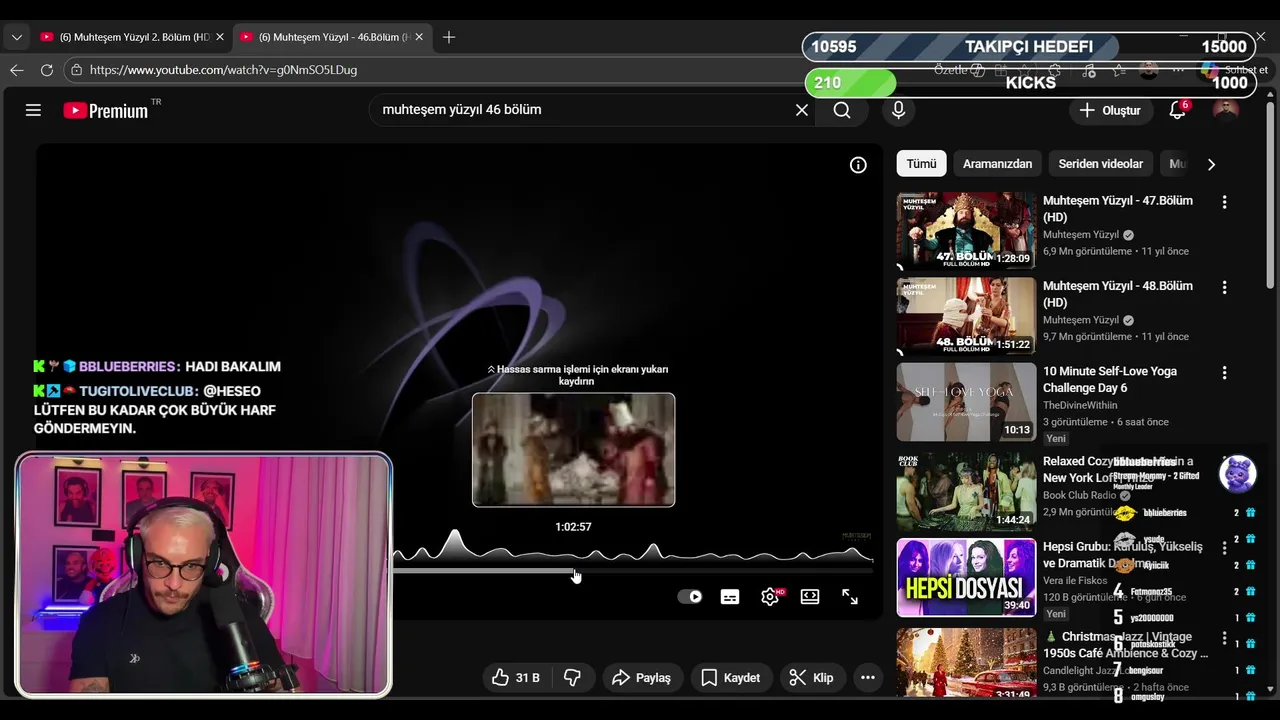This screenshot has width=1280, height=720.
Task: Start voice search with the microphone
Action: pyautogui.click(x=898, y=110)
